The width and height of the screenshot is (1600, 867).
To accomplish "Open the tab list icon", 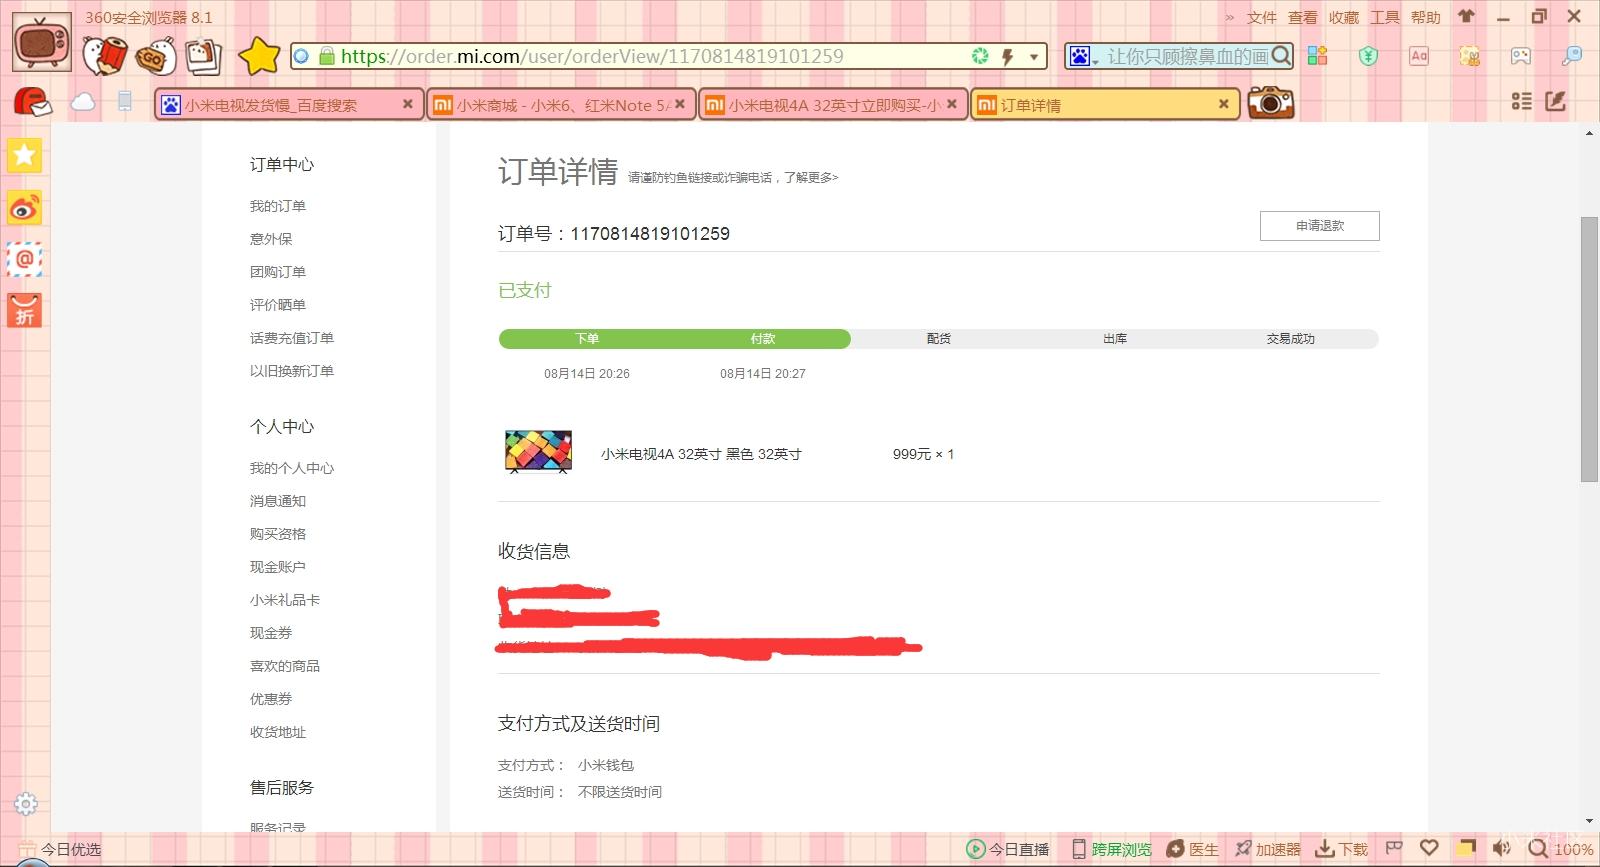I will tap(1521, 101).
